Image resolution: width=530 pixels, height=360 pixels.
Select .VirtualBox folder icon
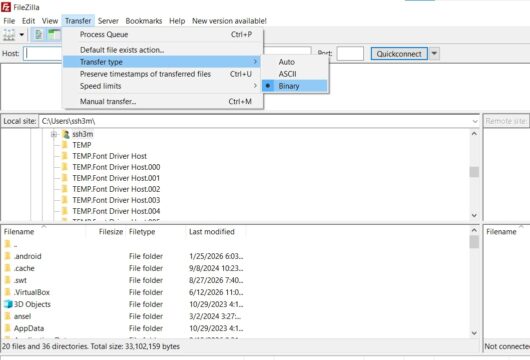(x=8, y=292)
